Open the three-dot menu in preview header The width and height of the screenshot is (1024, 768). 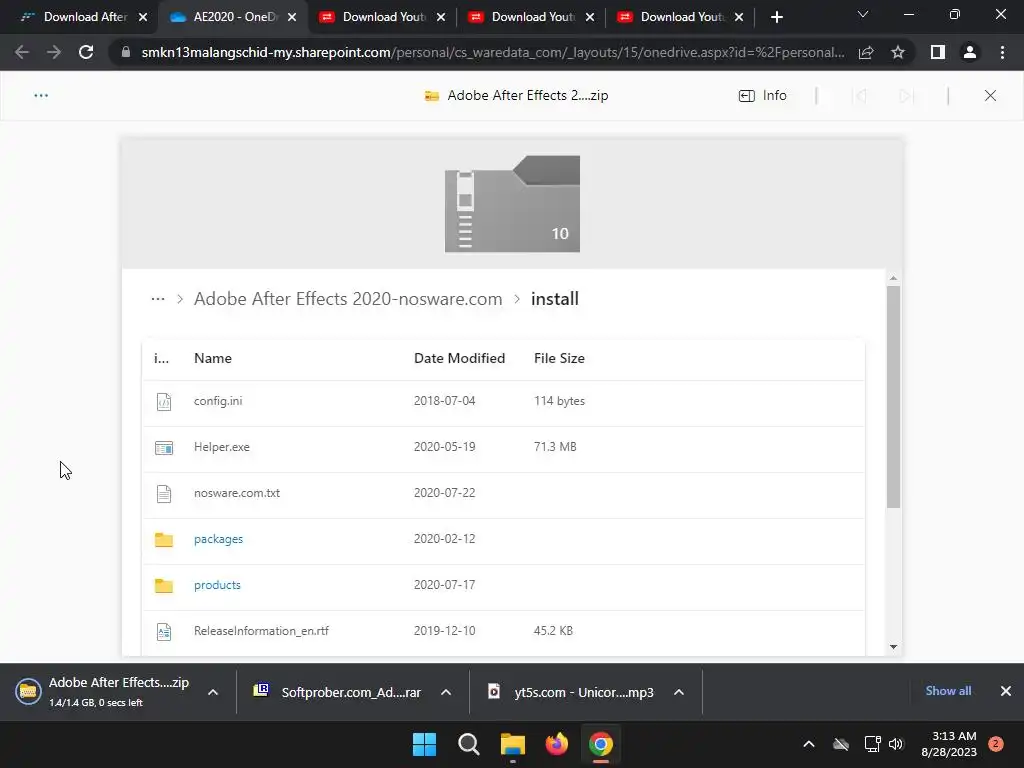click(41, 95)
